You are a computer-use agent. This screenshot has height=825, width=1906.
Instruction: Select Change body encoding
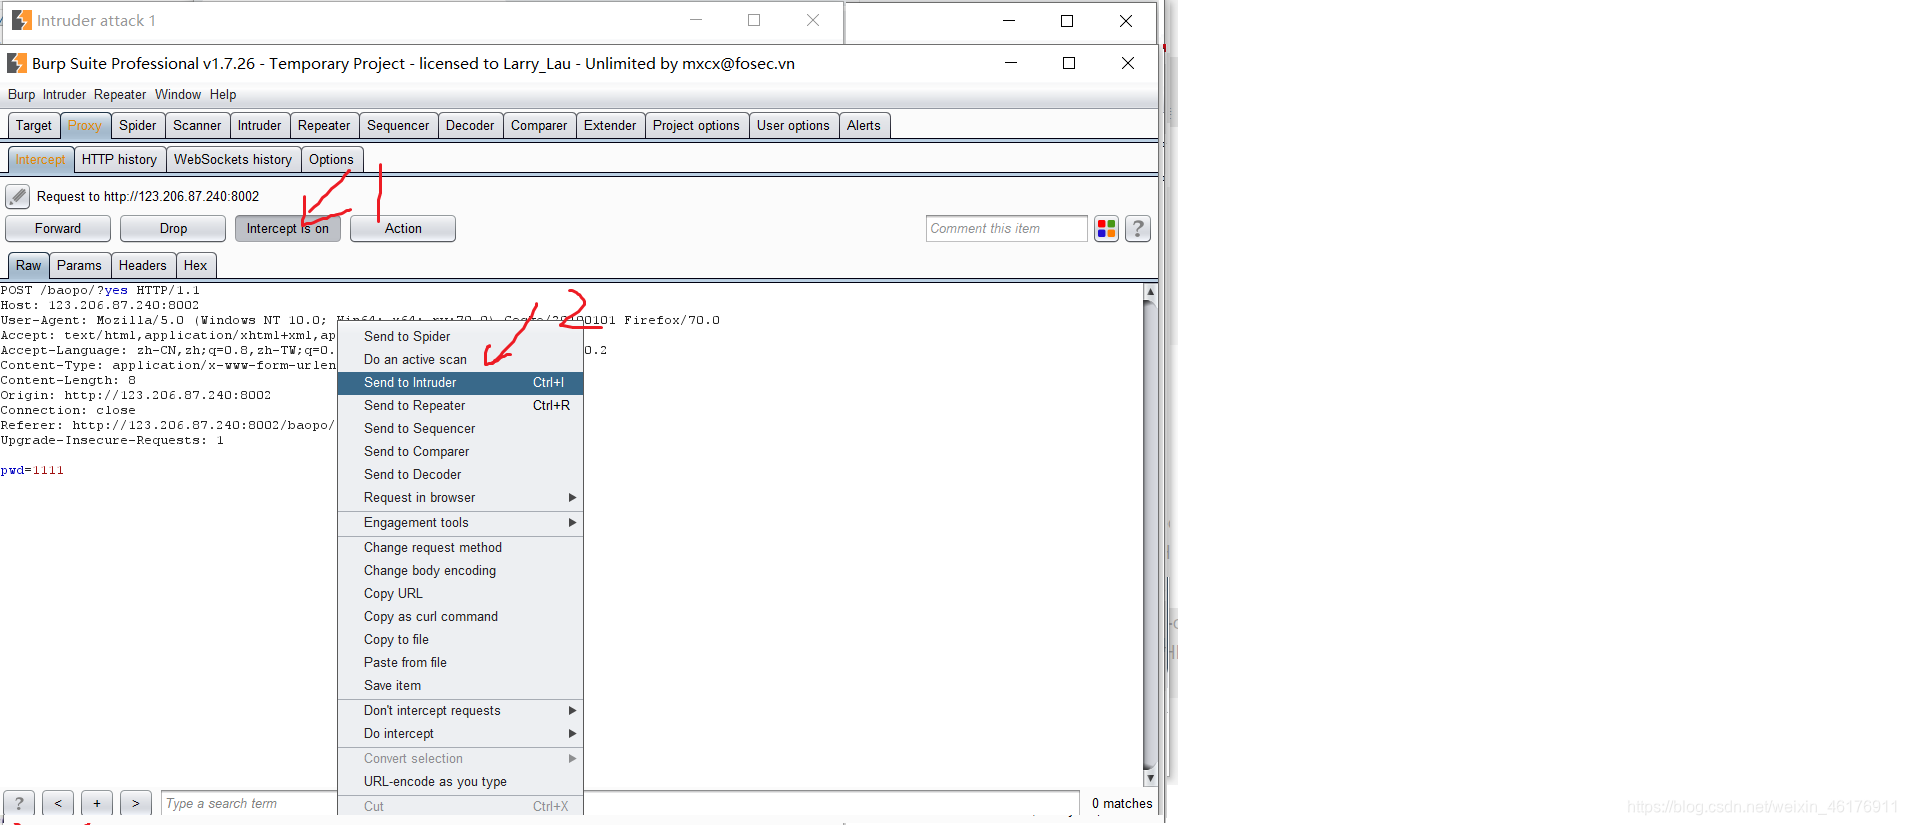point(460,570)
